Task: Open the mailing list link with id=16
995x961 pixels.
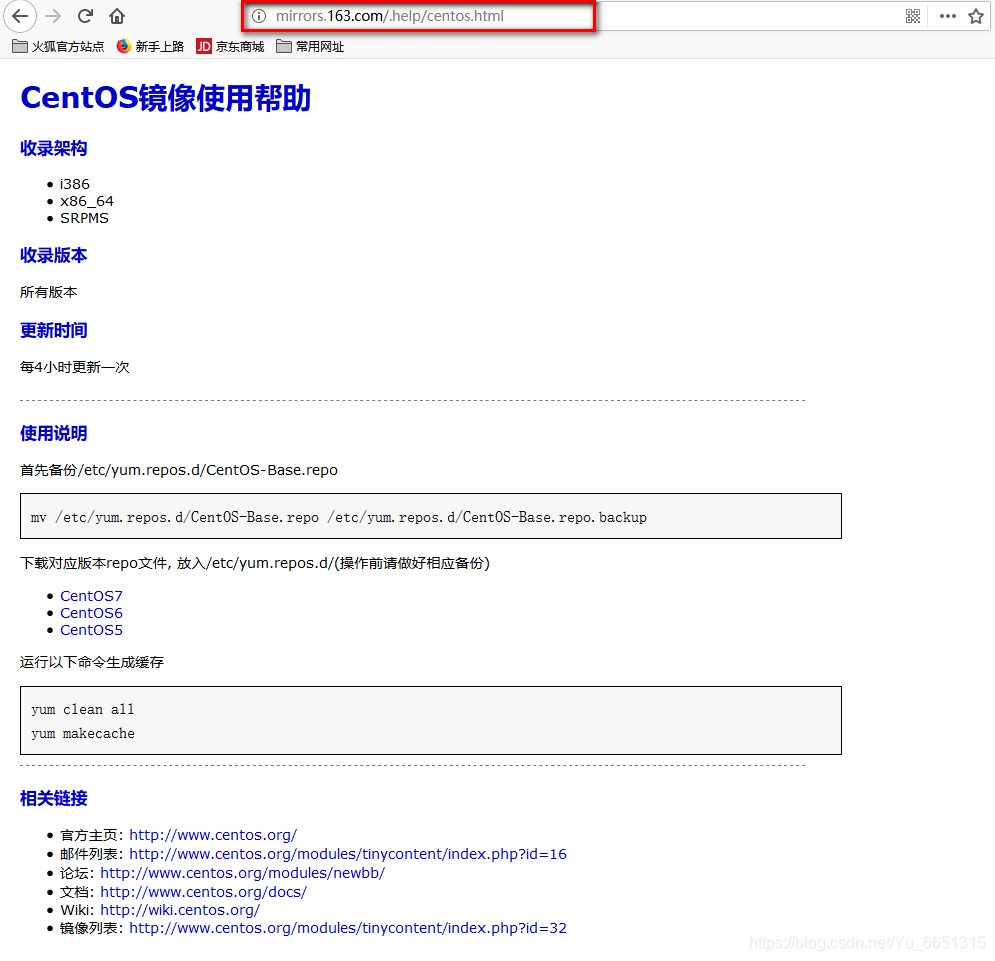Action: coord(348,854)
